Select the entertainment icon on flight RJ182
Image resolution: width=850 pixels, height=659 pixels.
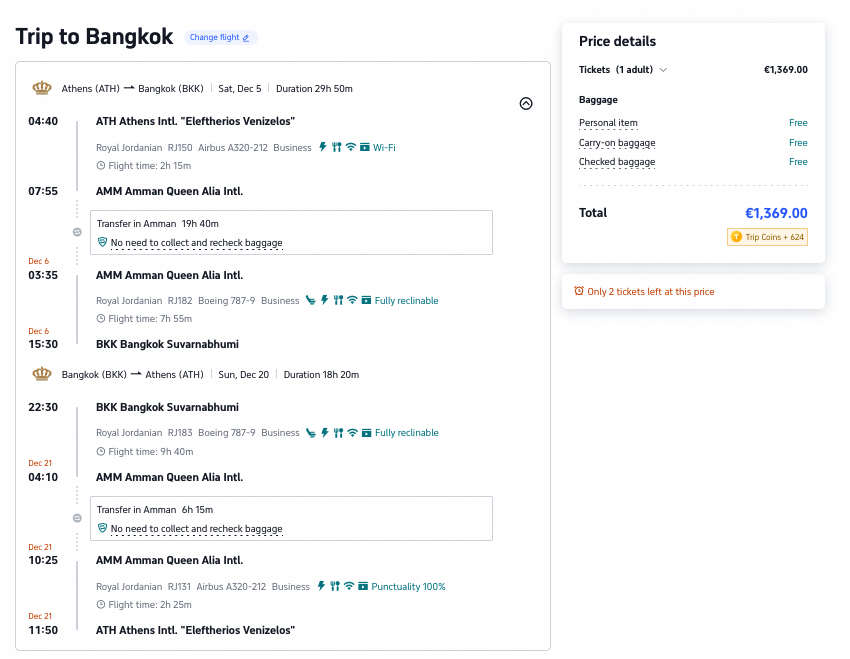(x=366, y=300)
